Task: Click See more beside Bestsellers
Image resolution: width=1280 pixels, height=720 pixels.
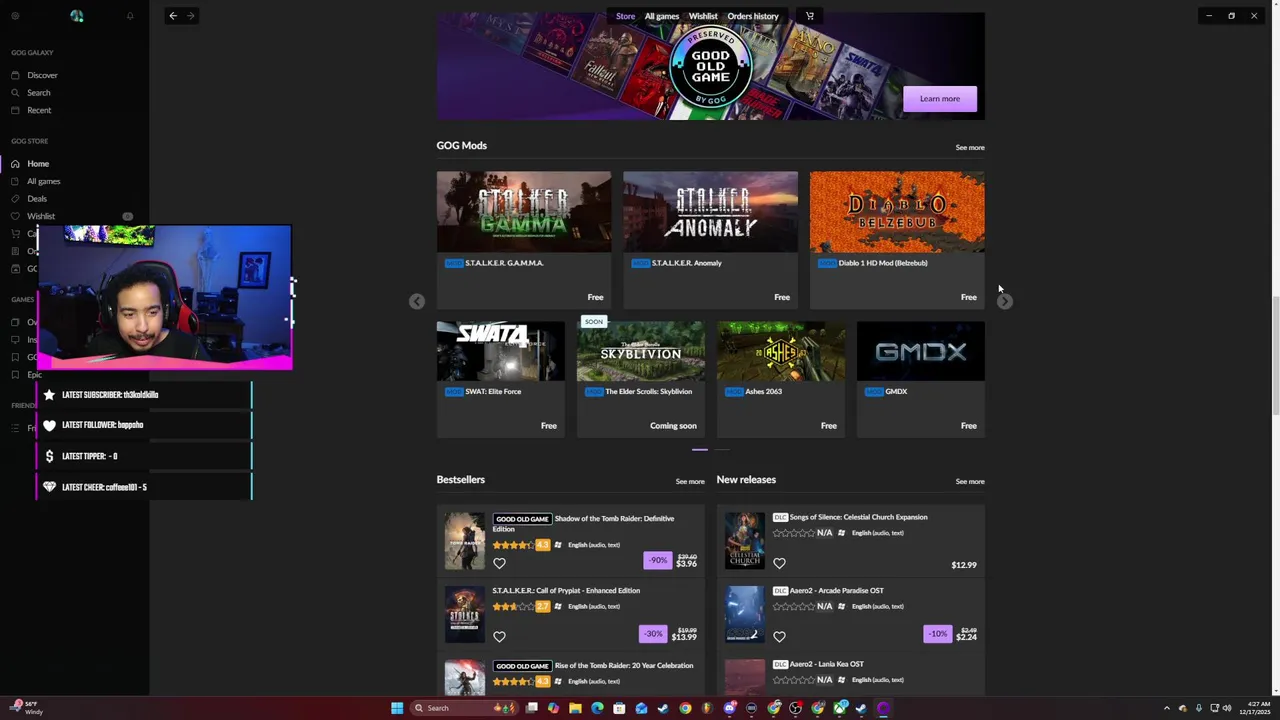Action: tap(690, 482)
